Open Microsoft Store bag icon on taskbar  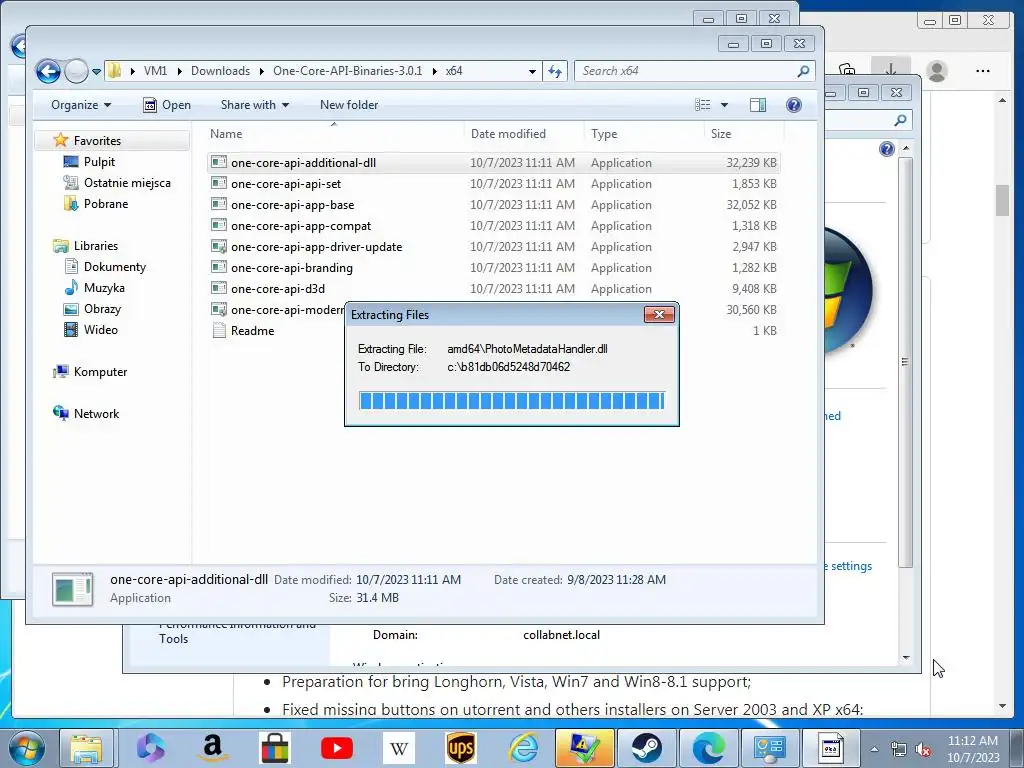(275, 748)
